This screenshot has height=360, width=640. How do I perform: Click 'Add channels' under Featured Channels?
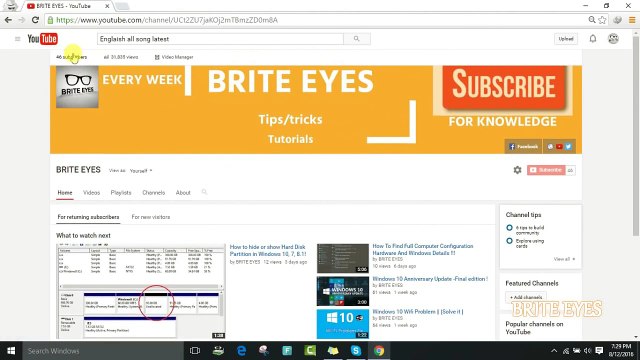pyautogui.click(x=526, y=297)
